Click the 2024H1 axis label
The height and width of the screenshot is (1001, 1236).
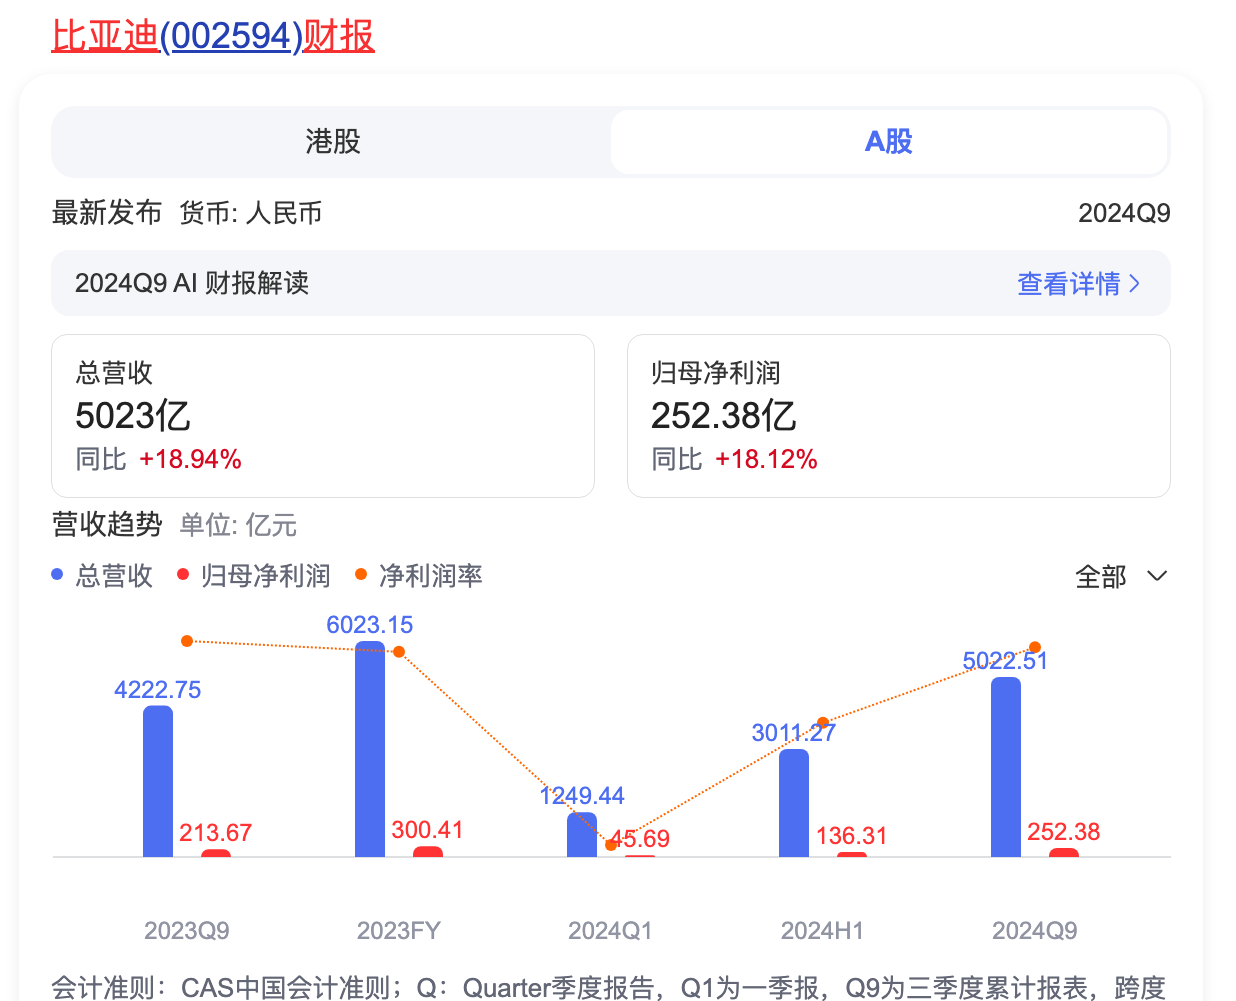tap(822, 931)
